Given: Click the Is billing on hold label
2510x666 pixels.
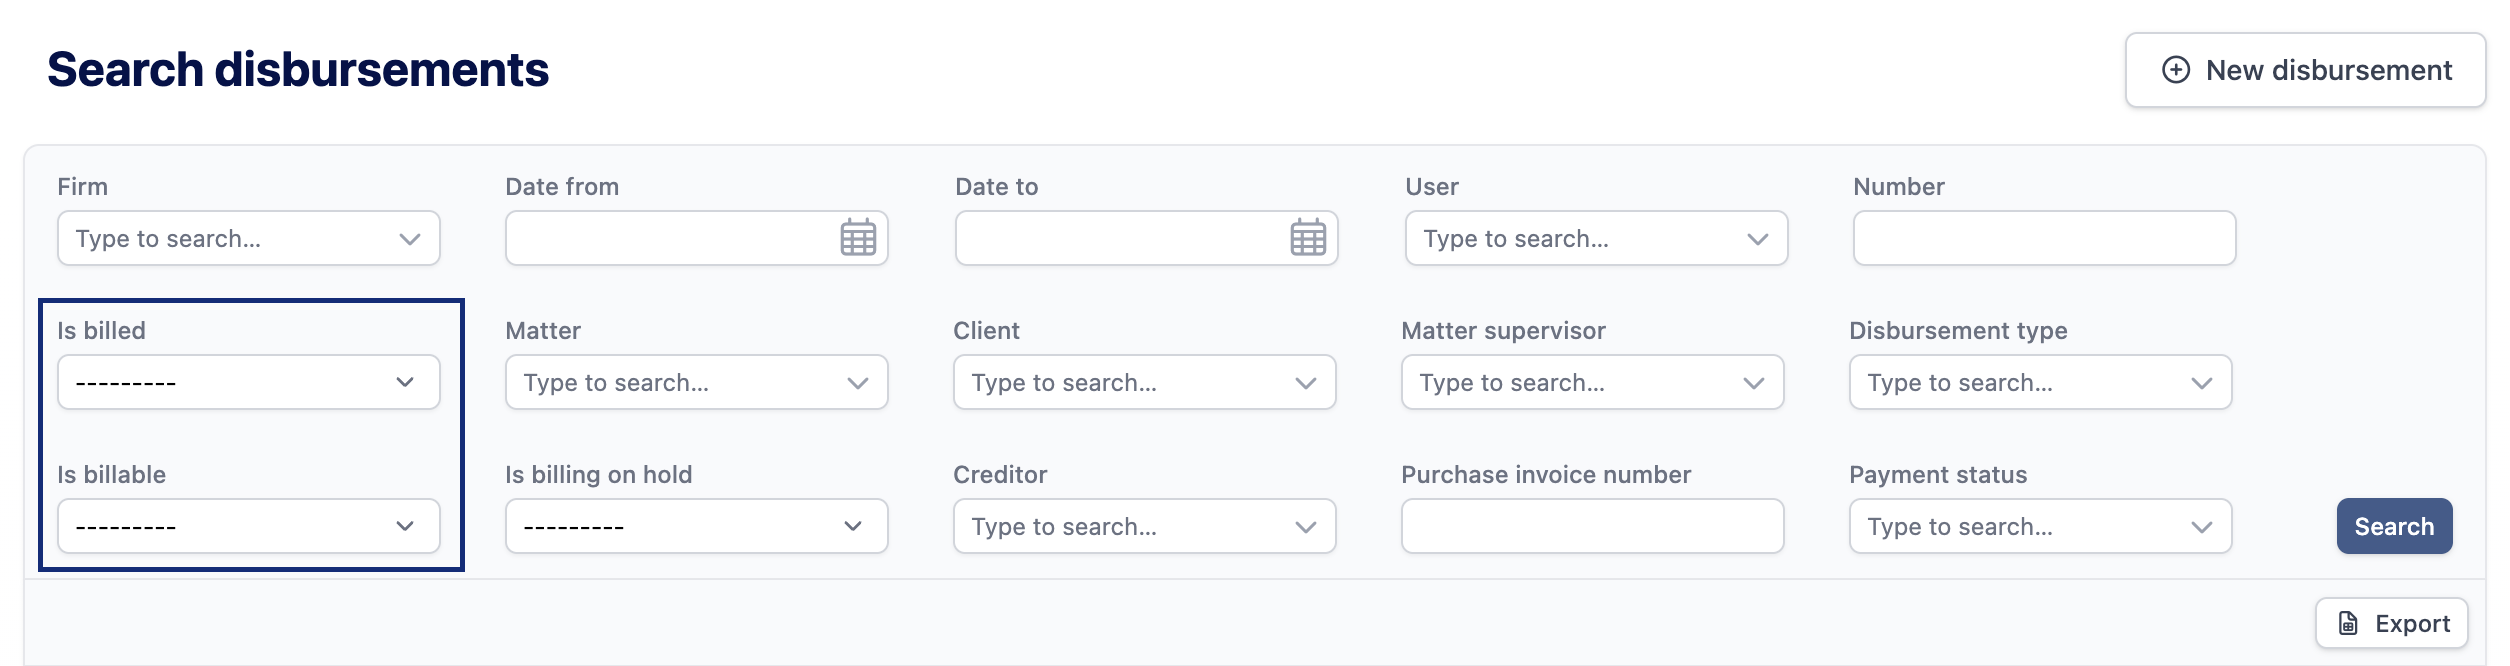Looking at the screenshot, I should click(x=598, y=475).
